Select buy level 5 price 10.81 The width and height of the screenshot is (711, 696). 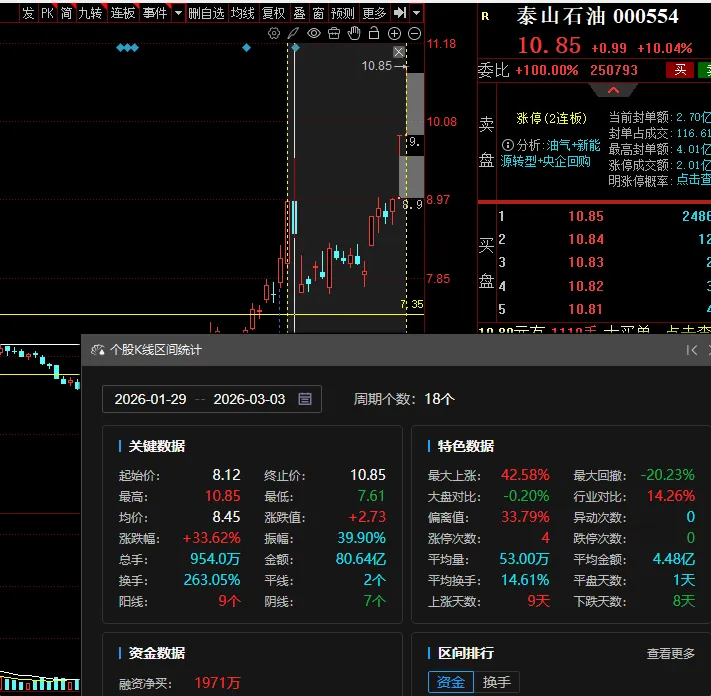tap(586, 309)
